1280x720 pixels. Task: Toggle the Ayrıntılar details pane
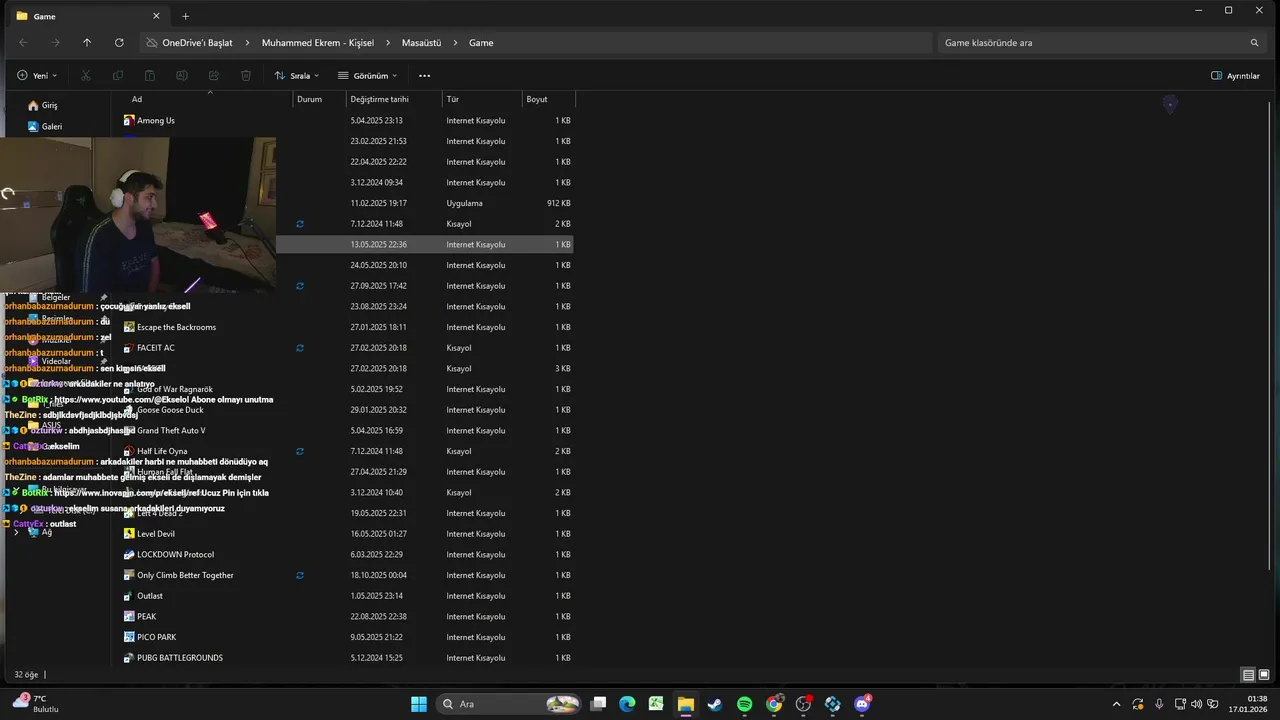click(1236, 76)
